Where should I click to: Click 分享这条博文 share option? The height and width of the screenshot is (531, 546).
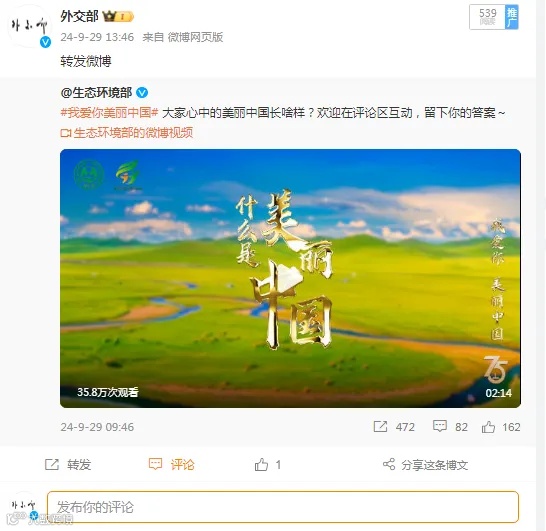425,465
